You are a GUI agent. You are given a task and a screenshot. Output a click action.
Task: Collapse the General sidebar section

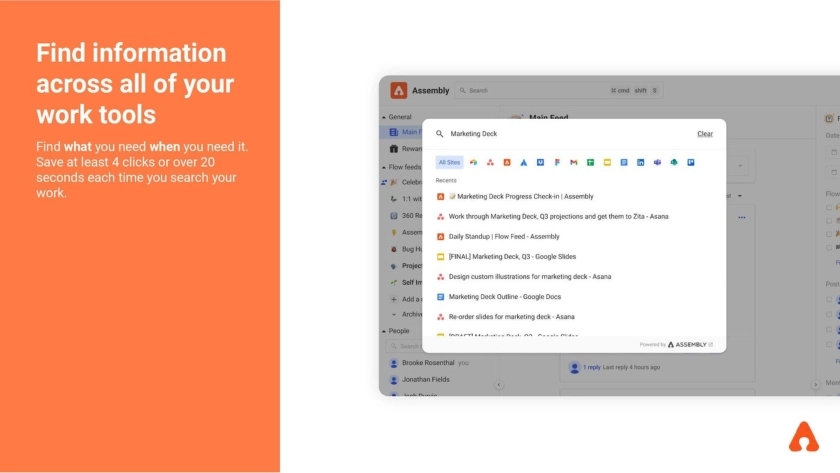[384, 117]
